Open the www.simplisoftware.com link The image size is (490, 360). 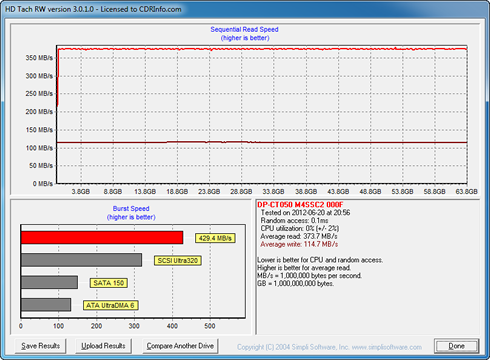coord(387,347)
